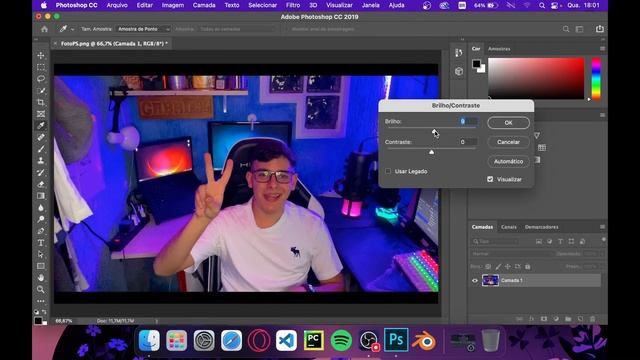Open the eyedropper tool preset arrow
This screenshot has height=360, width=640.
72,29
